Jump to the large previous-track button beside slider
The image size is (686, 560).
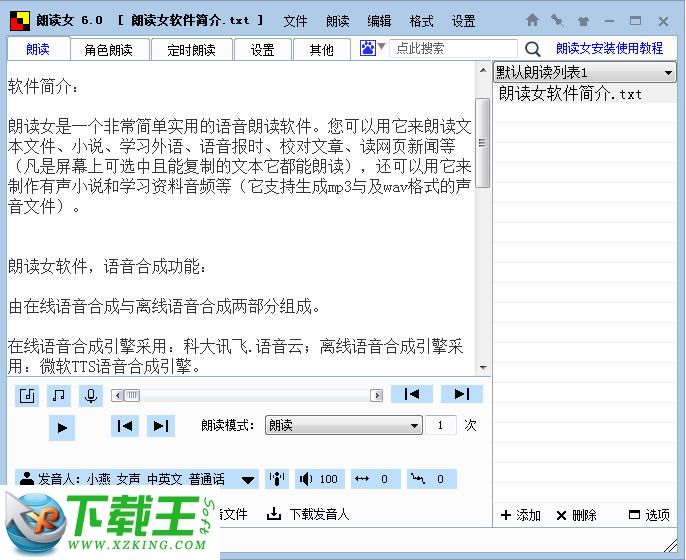(x=412, y=394)
